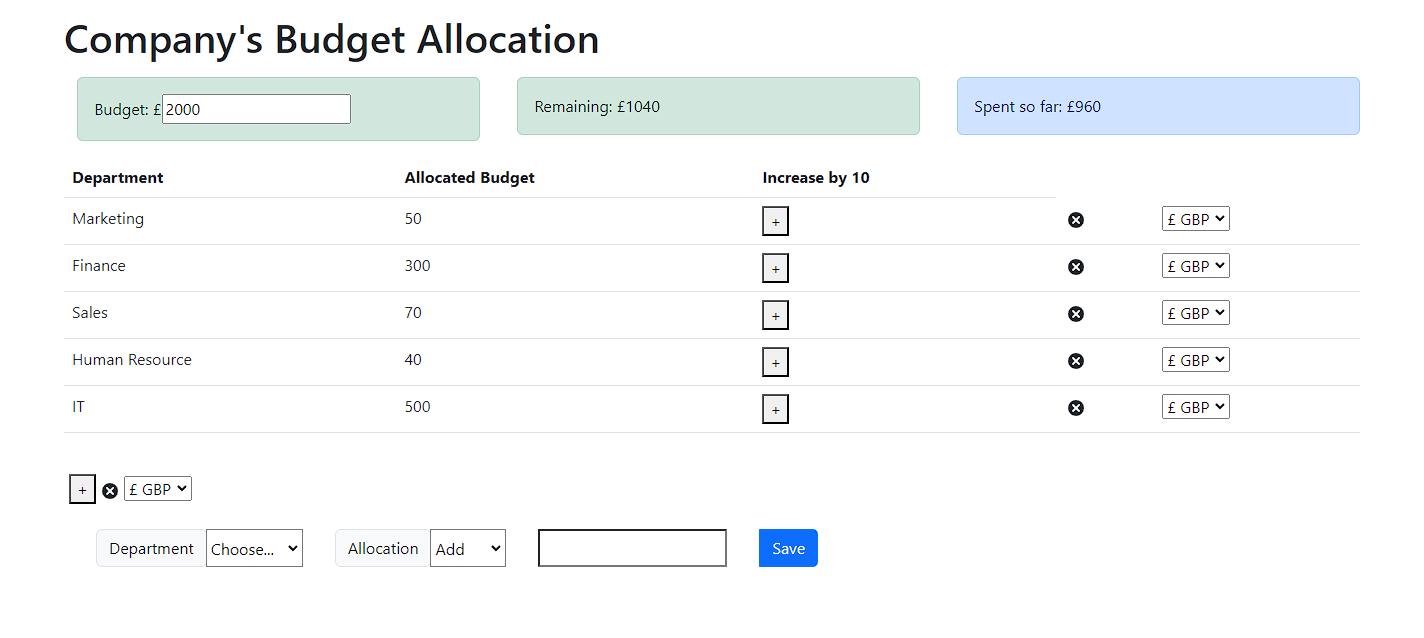This screenshot has width=1424, height=638.
Task: Open the Department Choose dropdown
Action: 254,548
